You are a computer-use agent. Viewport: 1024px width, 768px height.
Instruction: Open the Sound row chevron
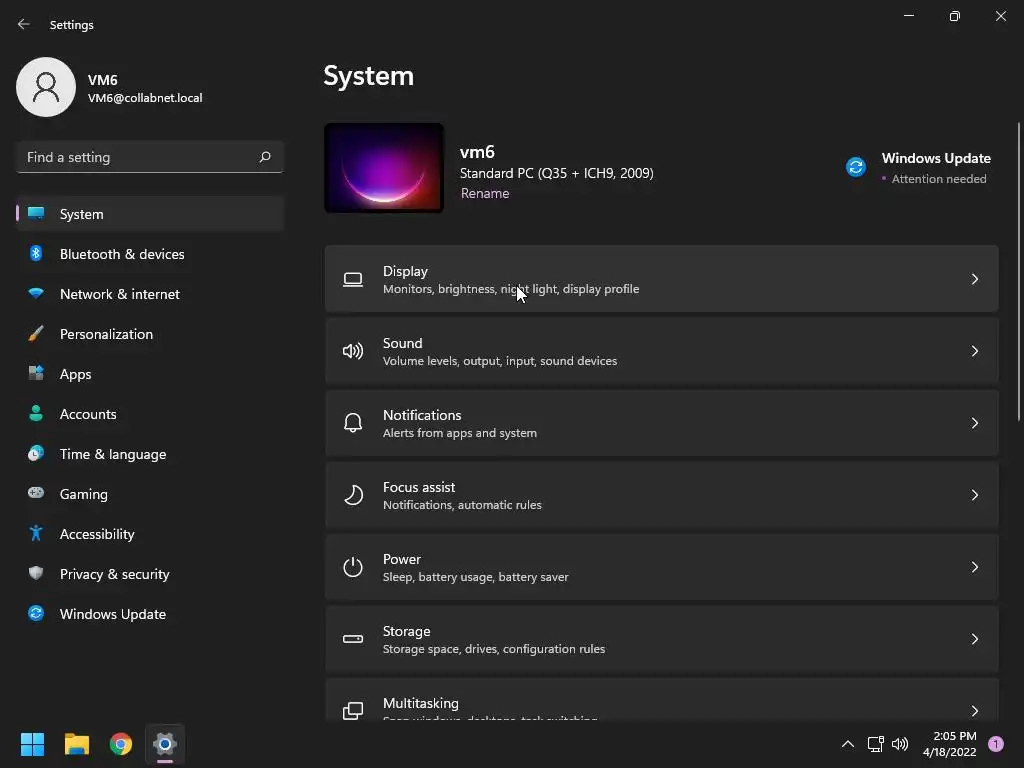[974, 351]
